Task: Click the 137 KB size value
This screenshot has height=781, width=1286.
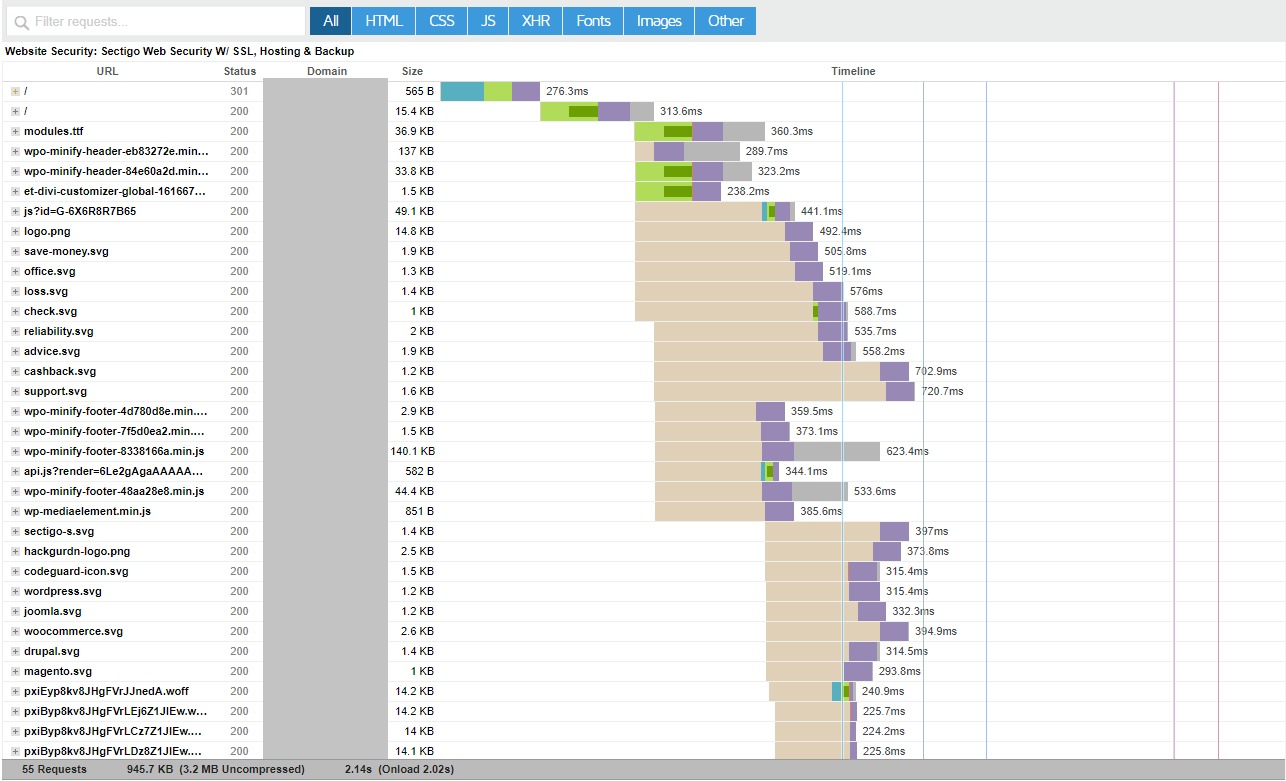Action: (x=416, y=151)
